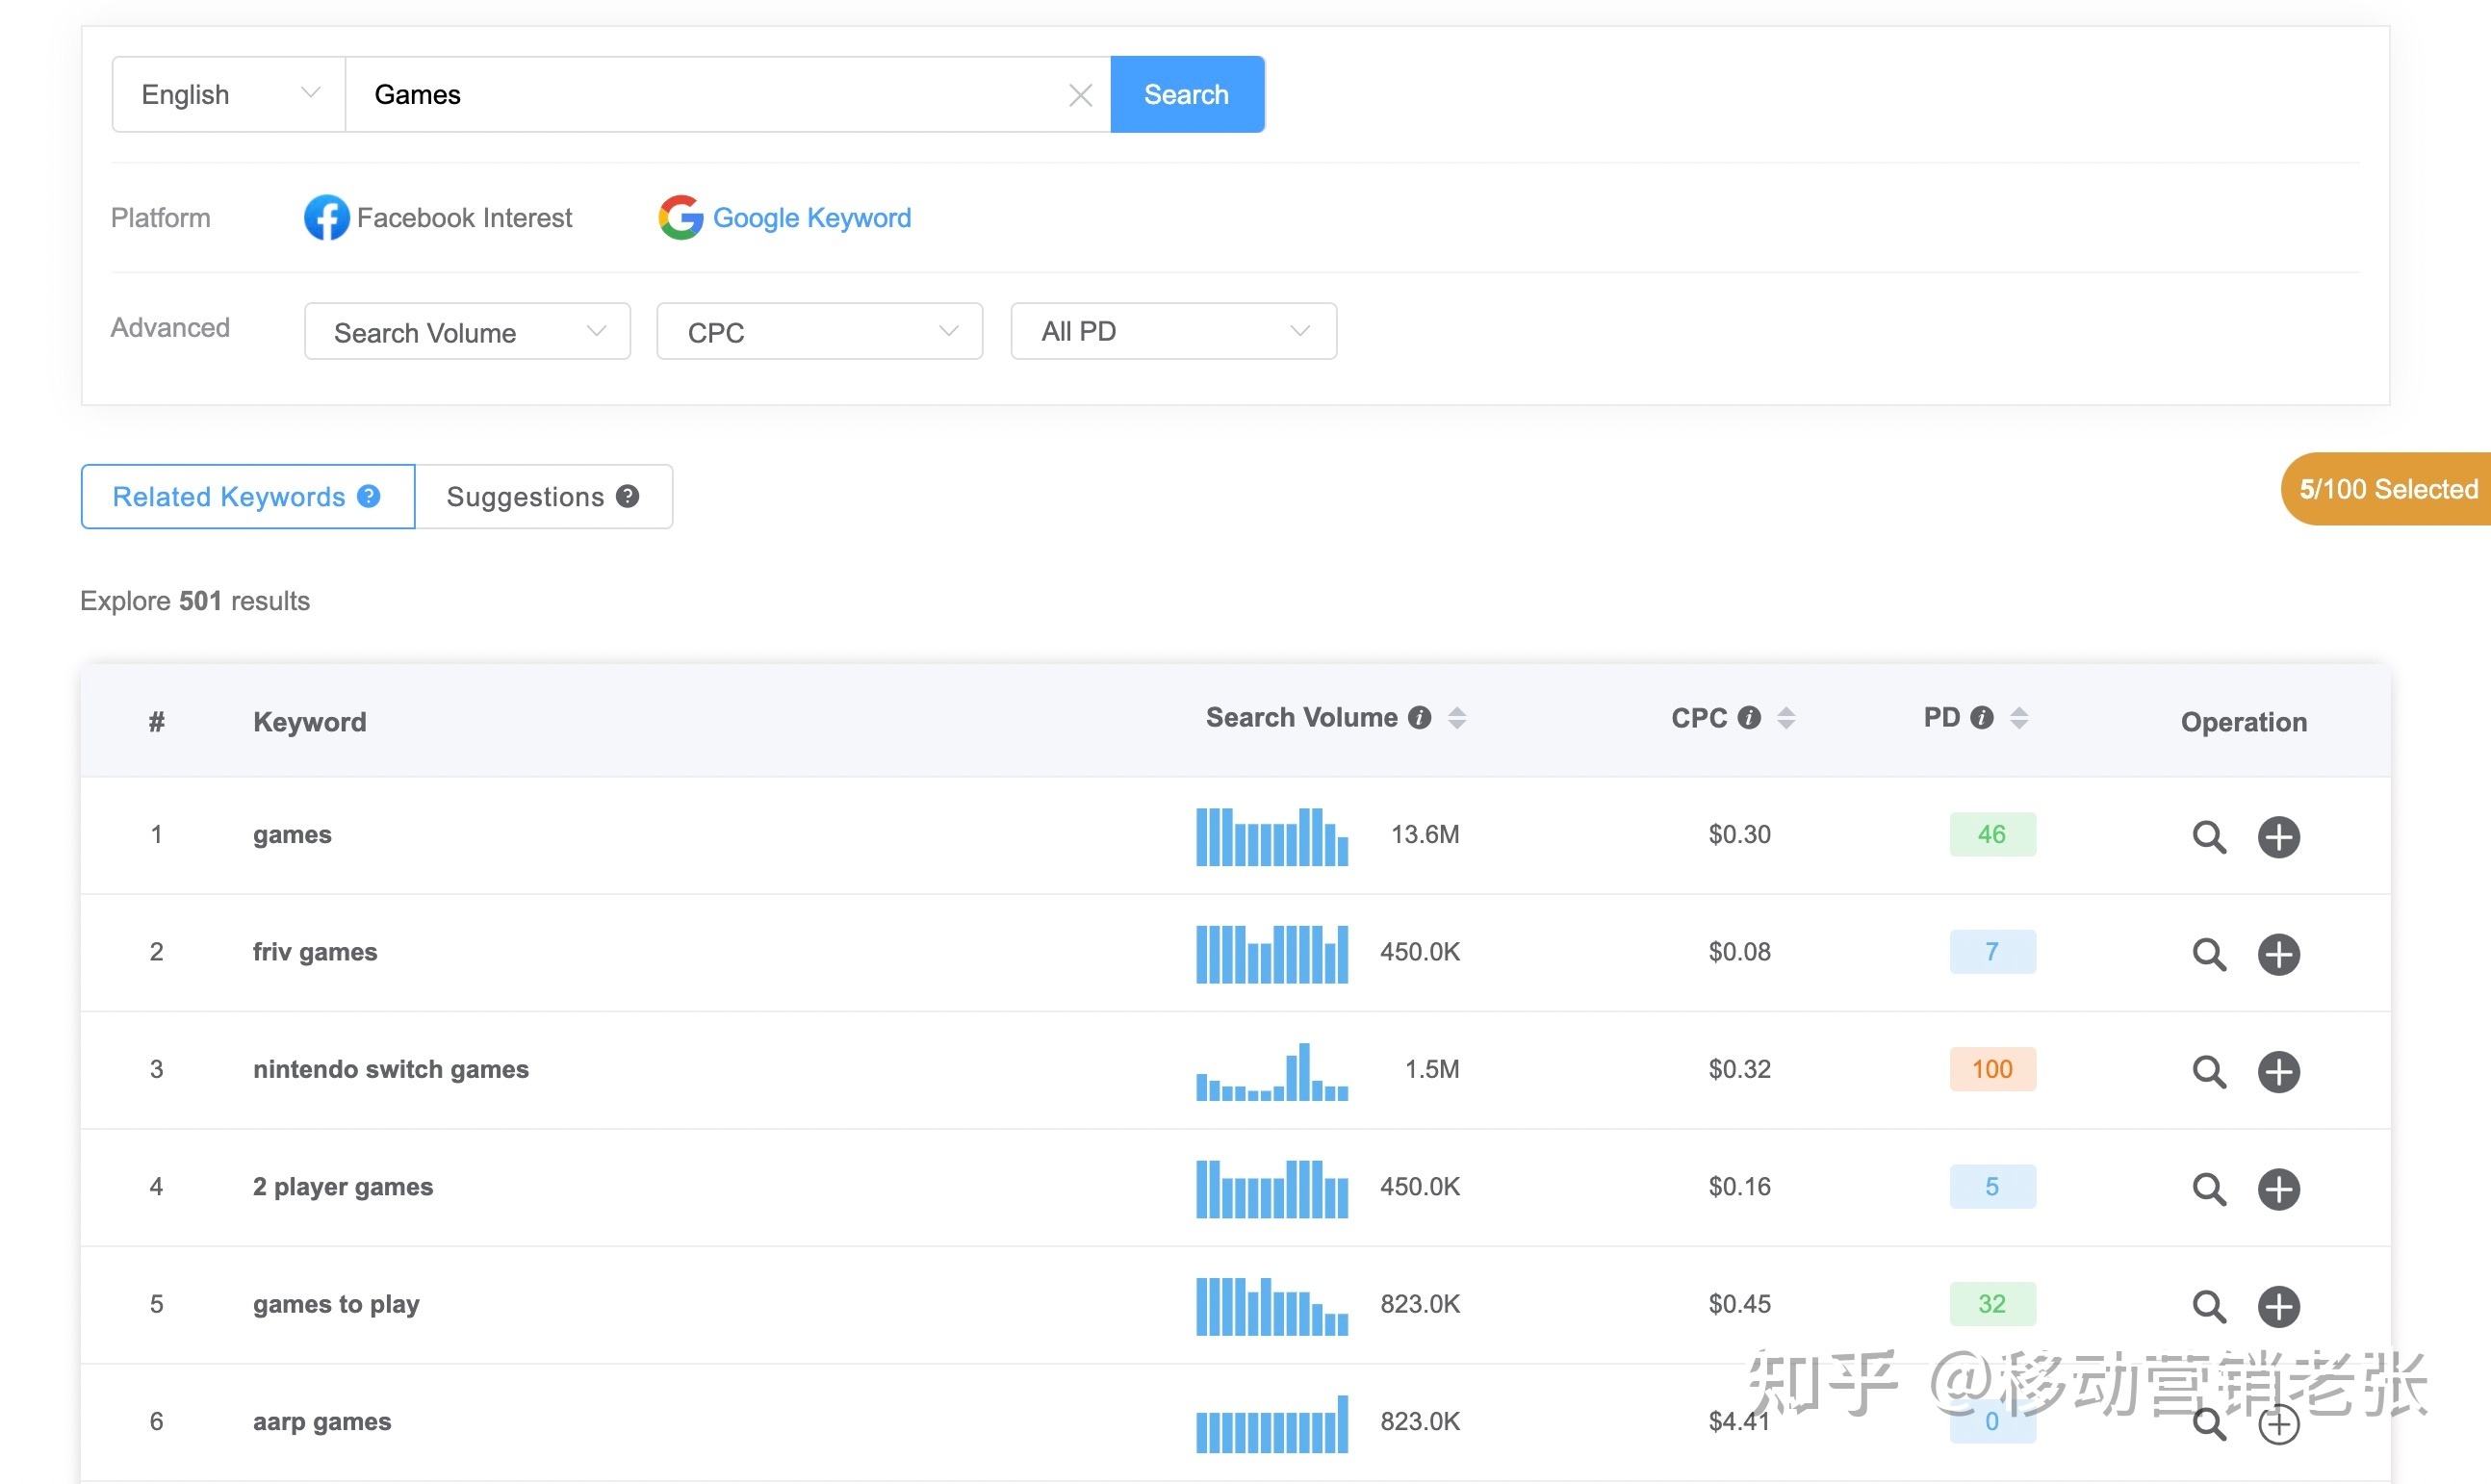
Task: Click the CPC column info icon
Action: point(1749,717)
